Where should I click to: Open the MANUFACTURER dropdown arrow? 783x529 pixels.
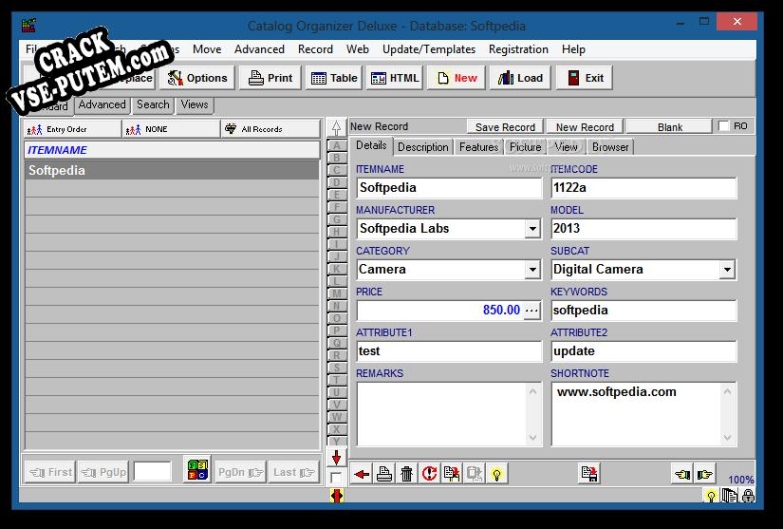[x=533, y=229]
